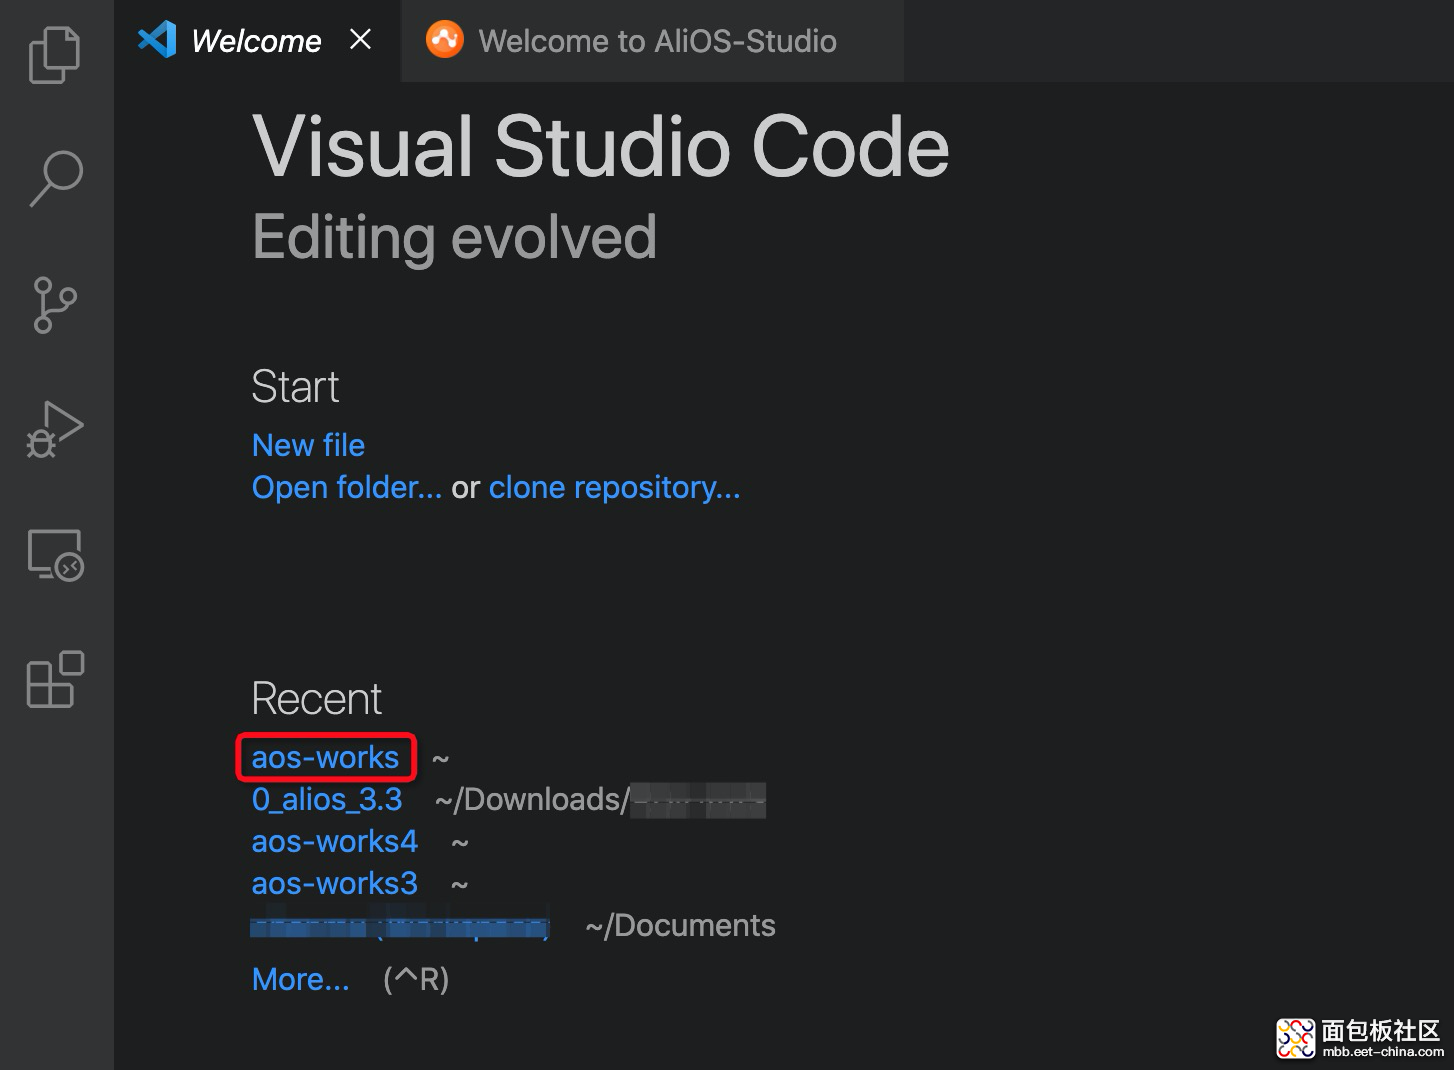
Task: Close the Welcome tab
Action: click(x=361, y=40)
